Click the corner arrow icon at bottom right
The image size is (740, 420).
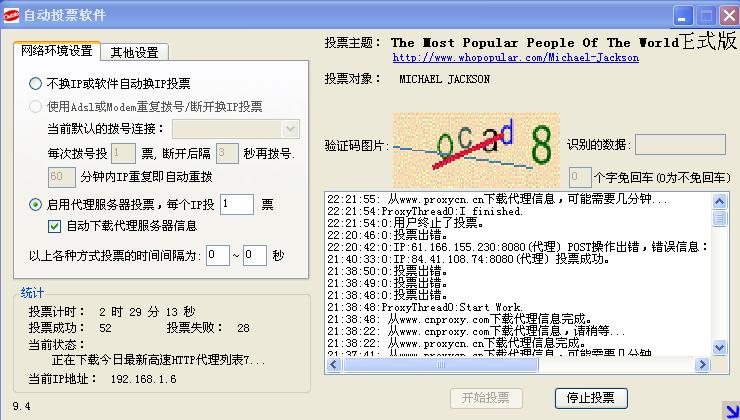731,411
